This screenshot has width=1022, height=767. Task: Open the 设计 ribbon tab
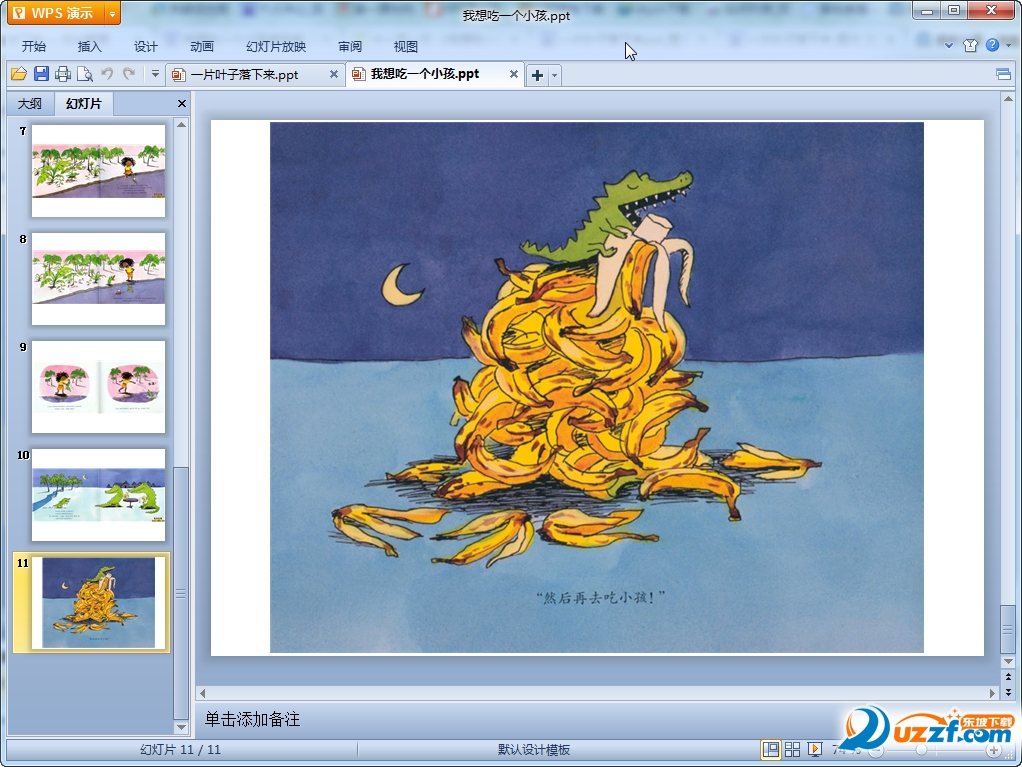(145, 46)
